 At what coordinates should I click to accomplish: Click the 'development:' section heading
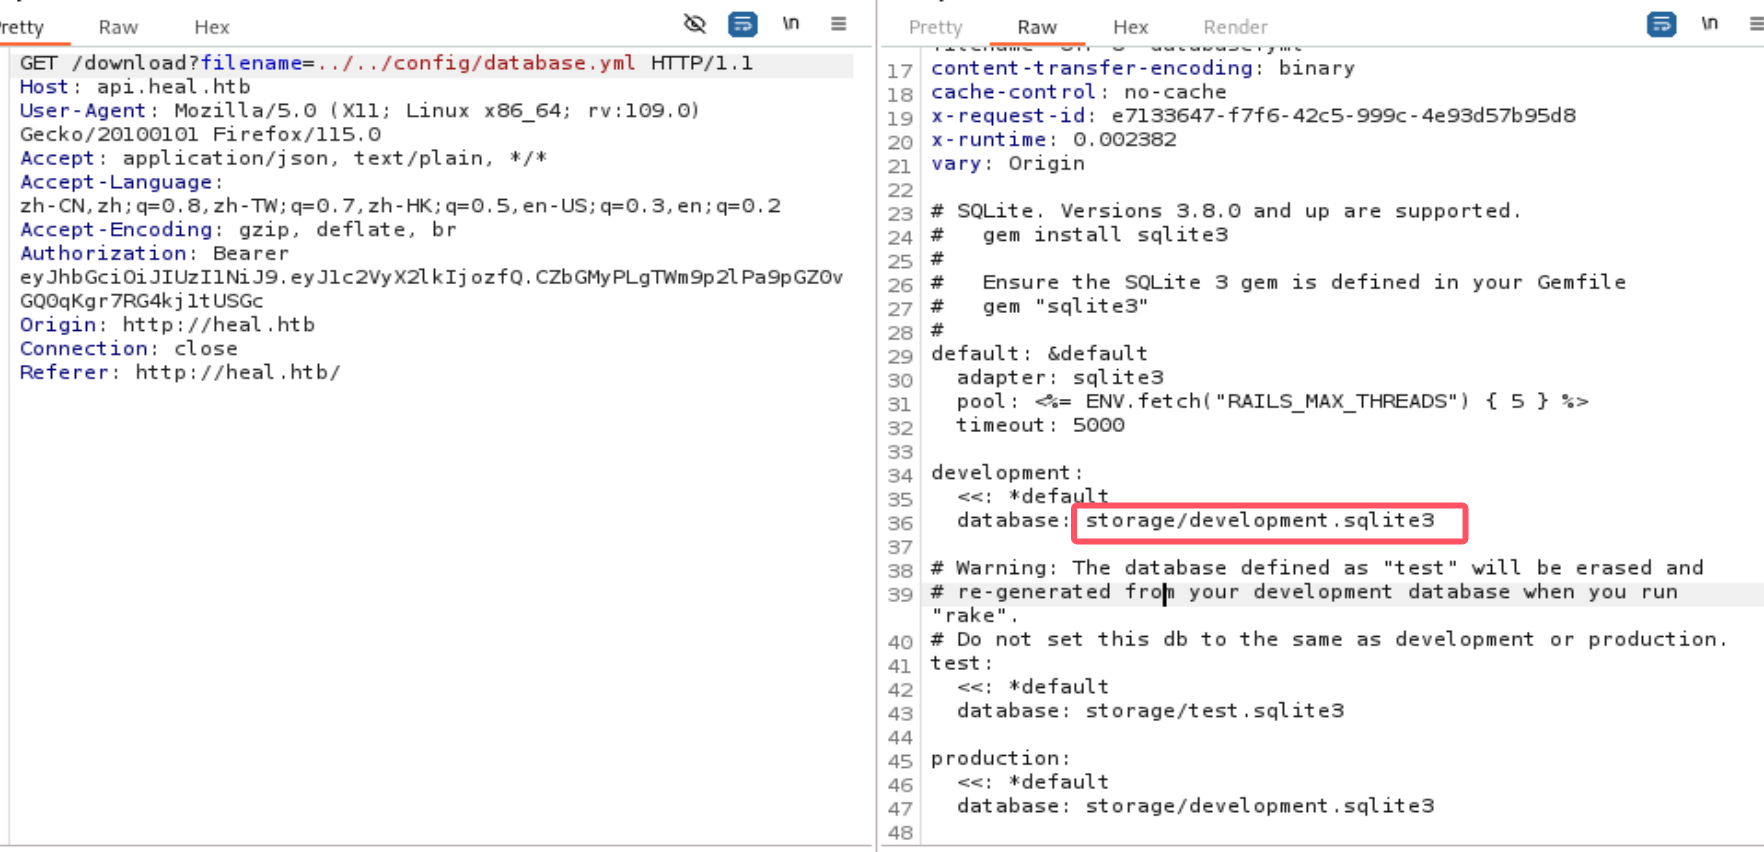click(1007, 473)
